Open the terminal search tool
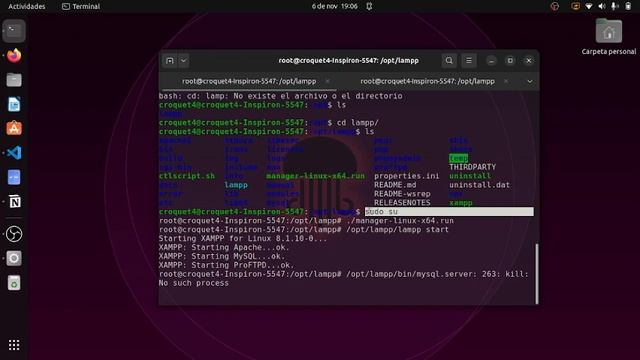The image size is (640, 360). (449, 61)
